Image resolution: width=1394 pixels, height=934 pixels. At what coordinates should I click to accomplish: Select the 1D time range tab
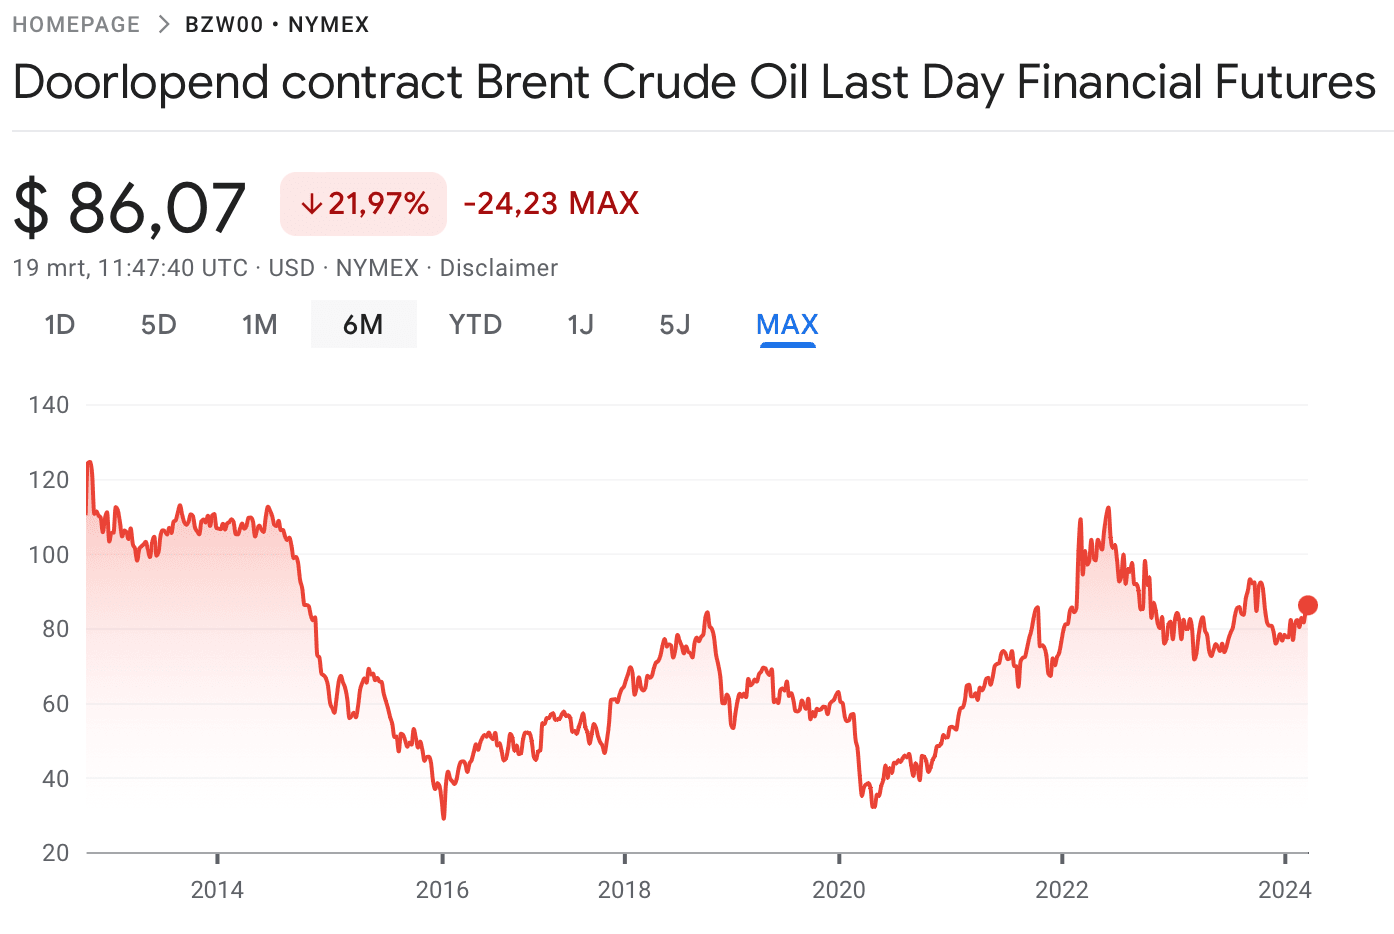coord(60,325)
